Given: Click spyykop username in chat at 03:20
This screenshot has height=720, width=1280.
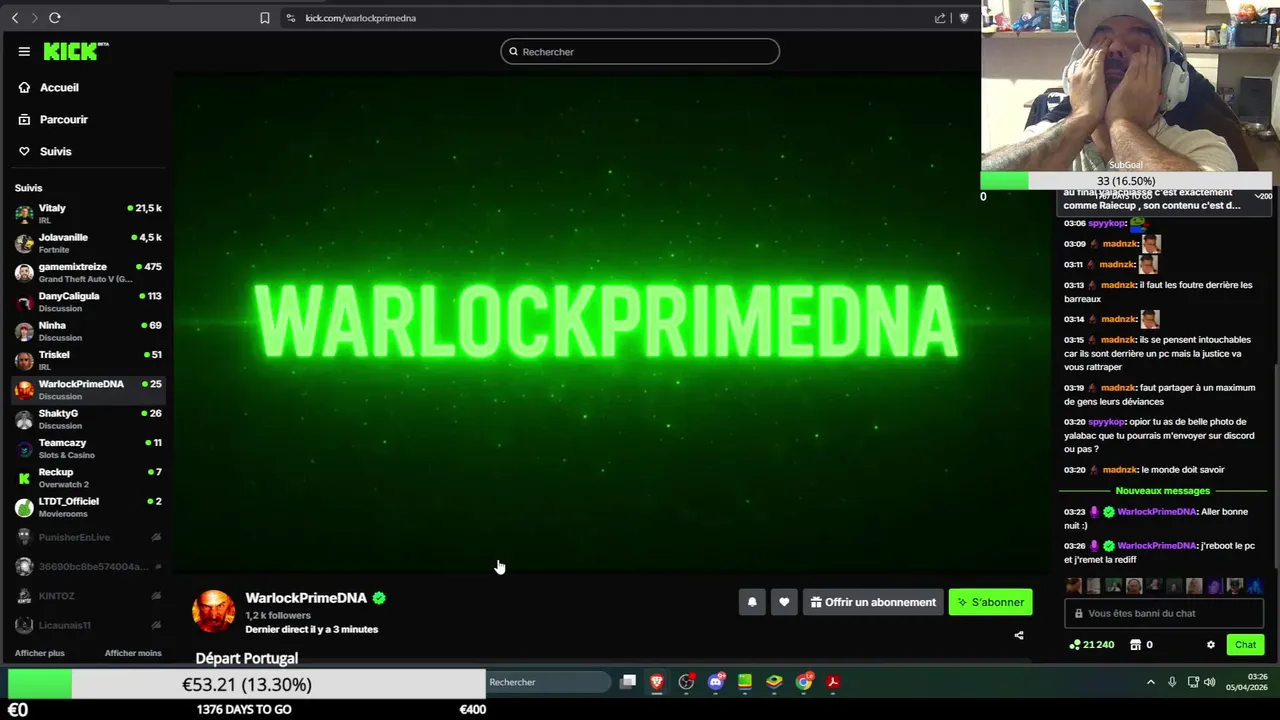Looking at the screenshot, I should [x=1106, y=422].
